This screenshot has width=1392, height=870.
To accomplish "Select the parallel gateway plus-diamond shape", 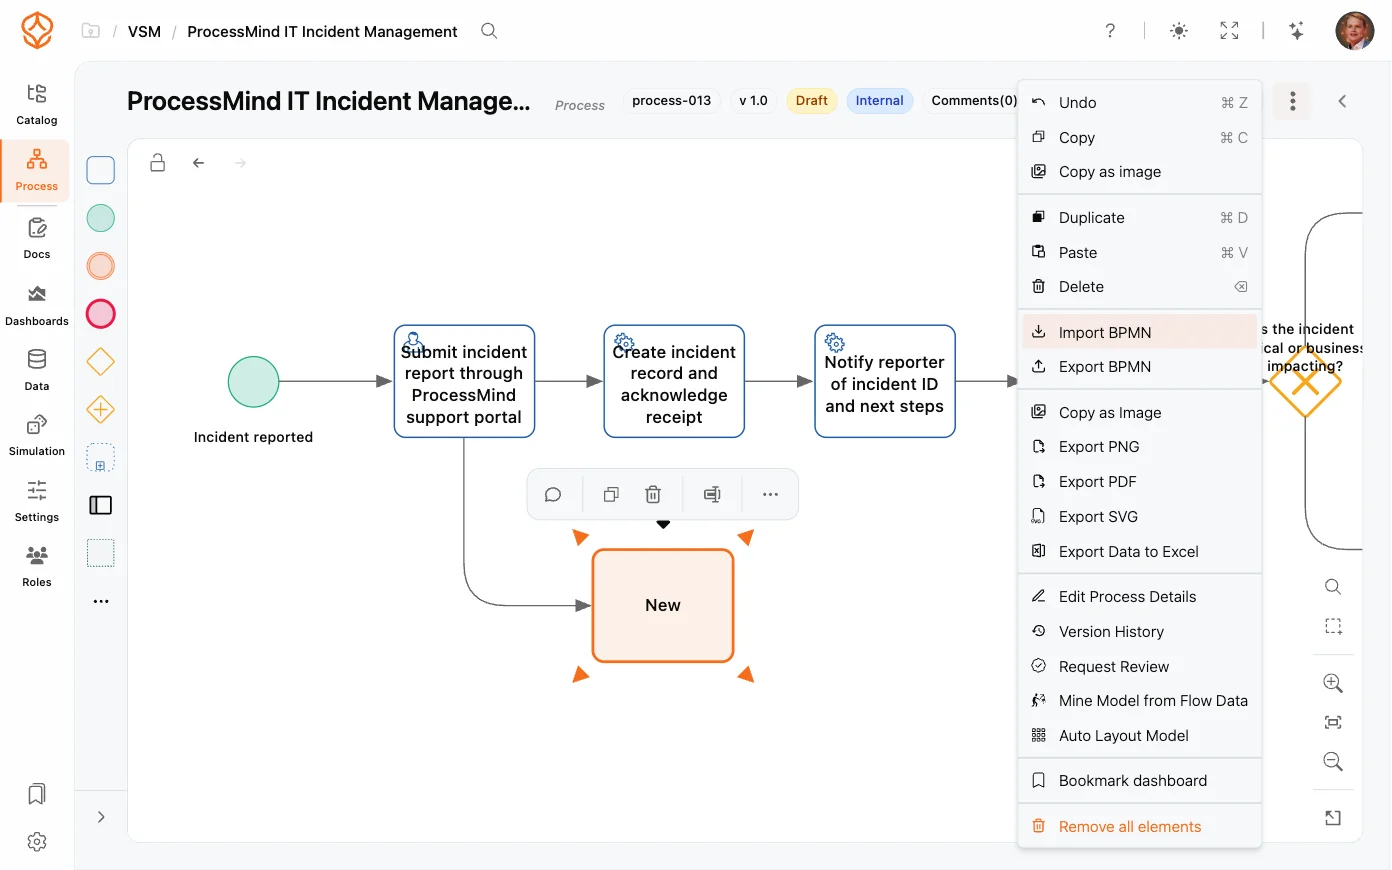I will (x=101, y=409).
